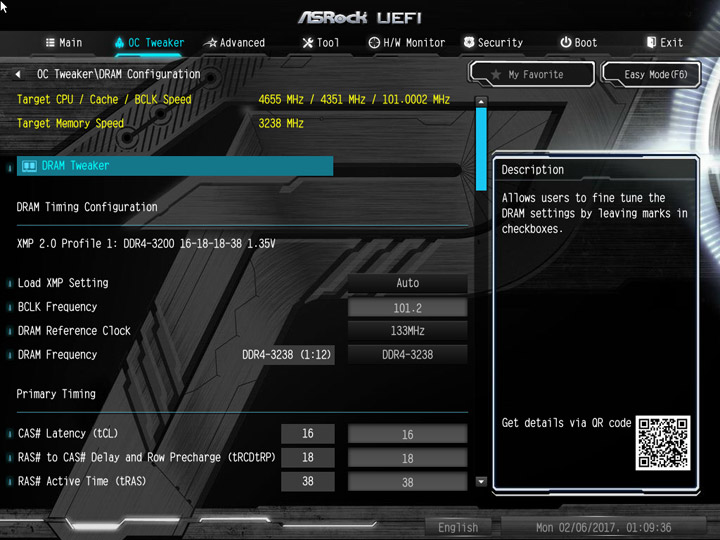Open the Security tab
720x540 pixels.
(x=493, y=43)
